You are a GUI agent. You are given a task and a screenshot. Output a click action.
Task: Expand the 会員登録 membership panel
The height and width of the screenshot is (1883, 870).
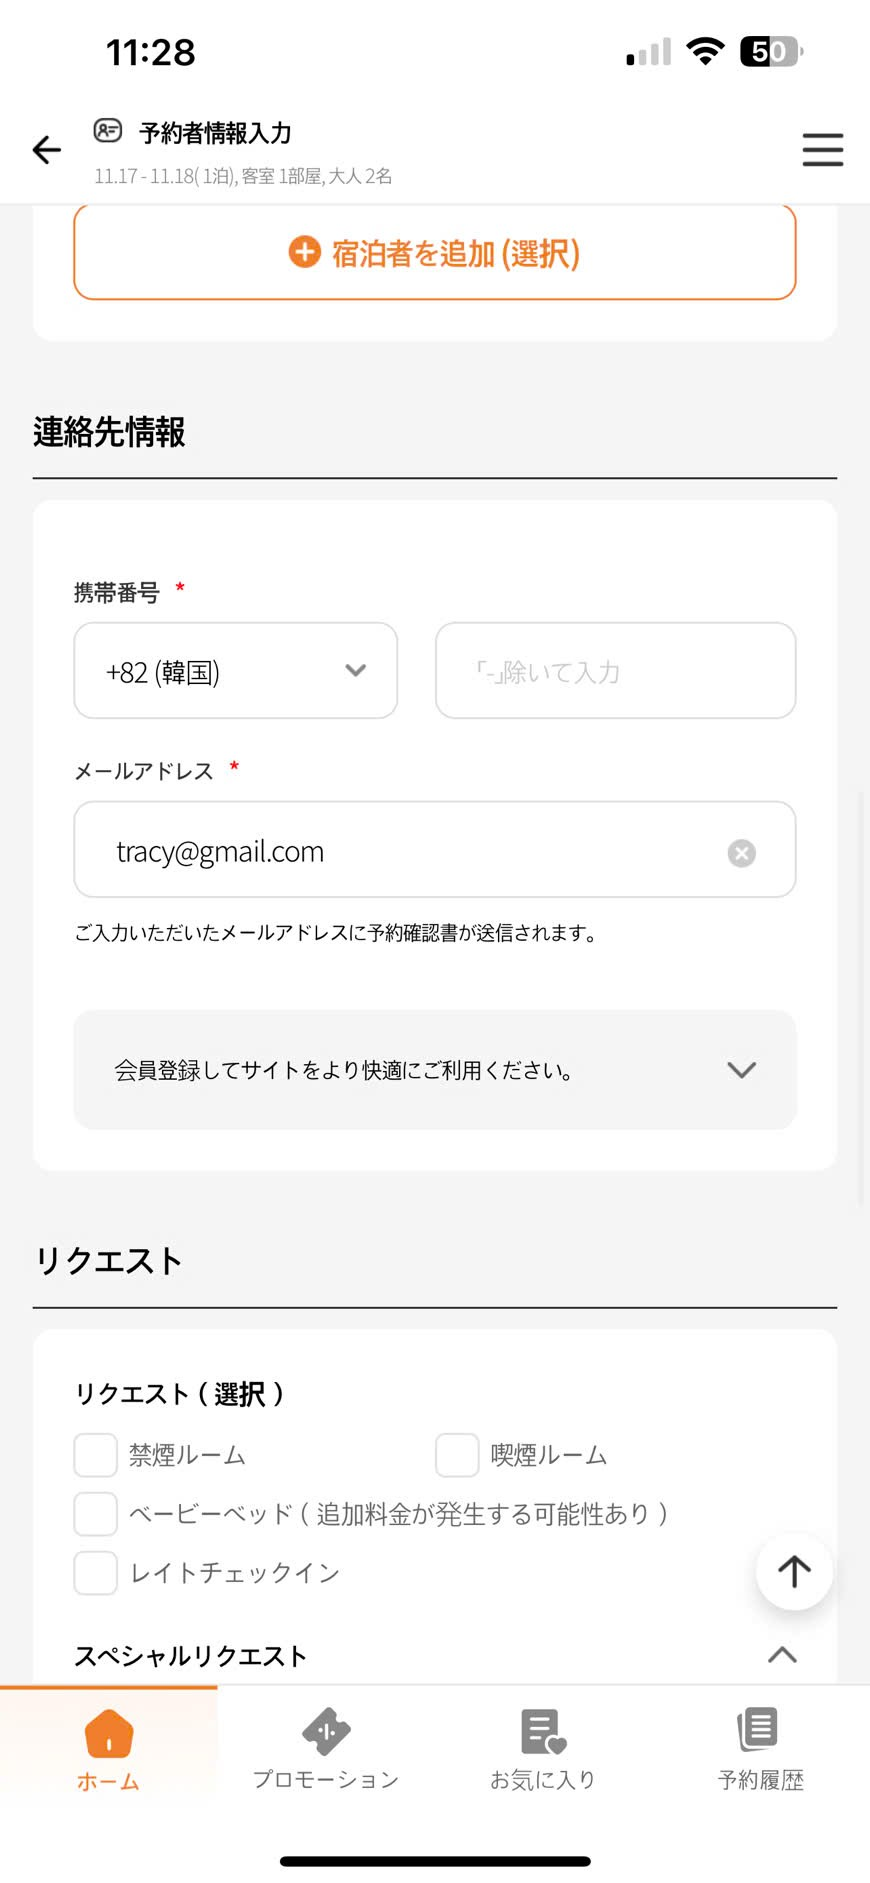[435, 1070]
